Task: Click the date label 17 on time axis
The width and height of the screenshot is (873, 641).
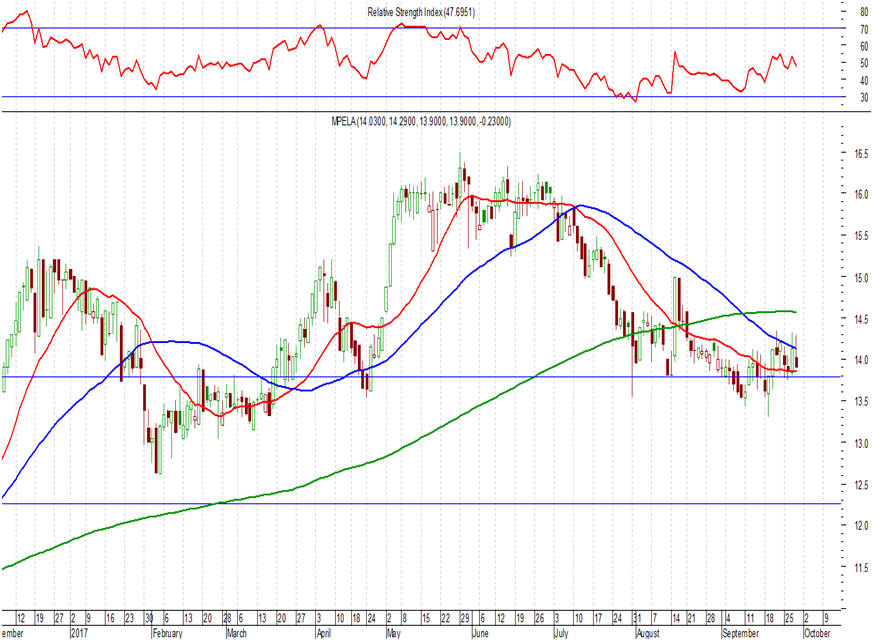Action: 598,619
